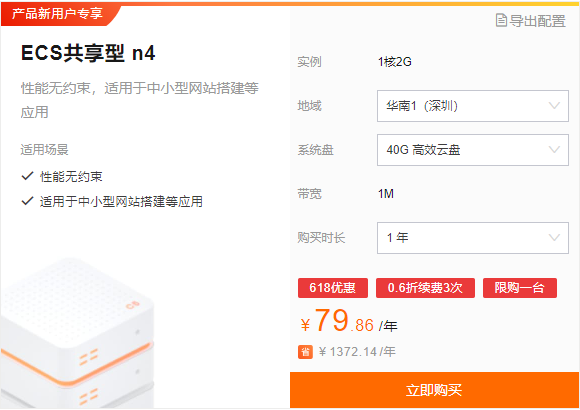Click the 立即购买 orange button

coord(434,390)
